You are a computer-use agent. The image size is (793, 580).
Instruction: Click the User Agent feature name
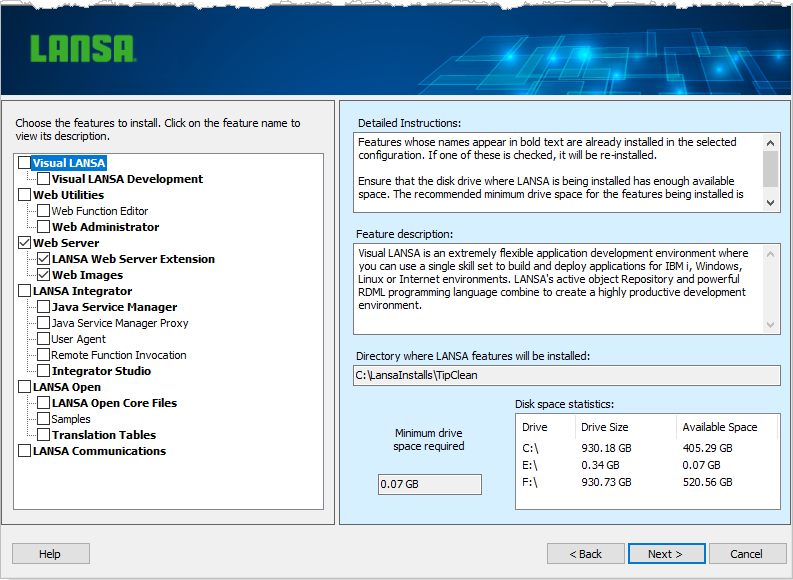tap(78, 339)
